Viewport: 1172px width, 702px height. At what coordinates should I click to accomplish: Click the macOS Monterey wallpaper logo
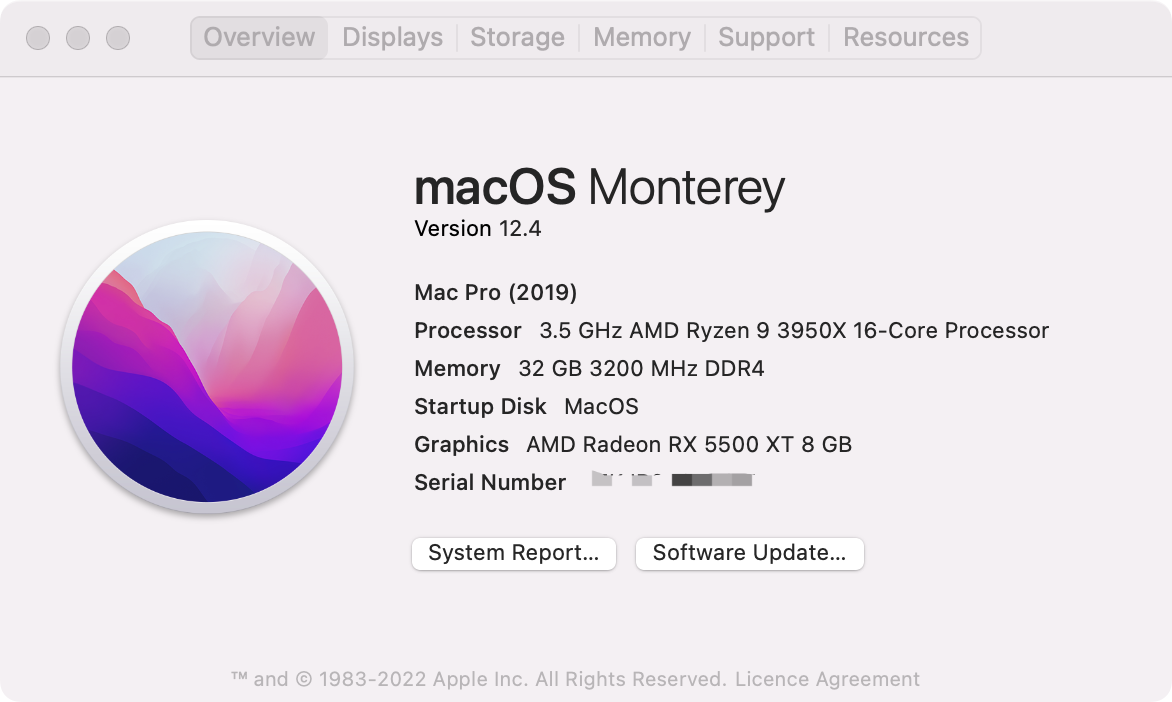pos(207,366)
